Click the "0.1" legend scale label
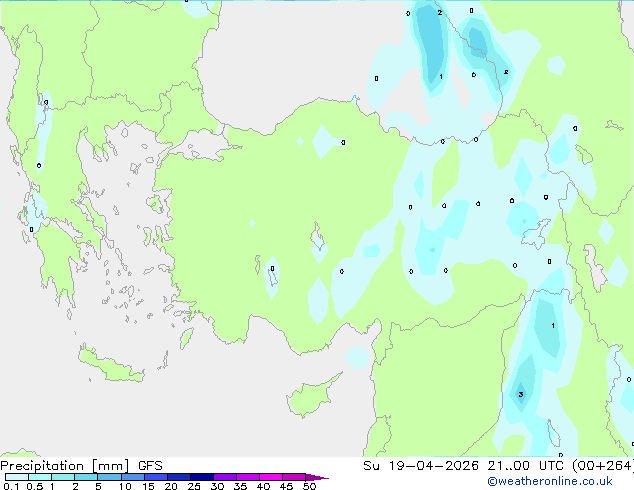This screenshot has width=634, height=490. [11, 486]
